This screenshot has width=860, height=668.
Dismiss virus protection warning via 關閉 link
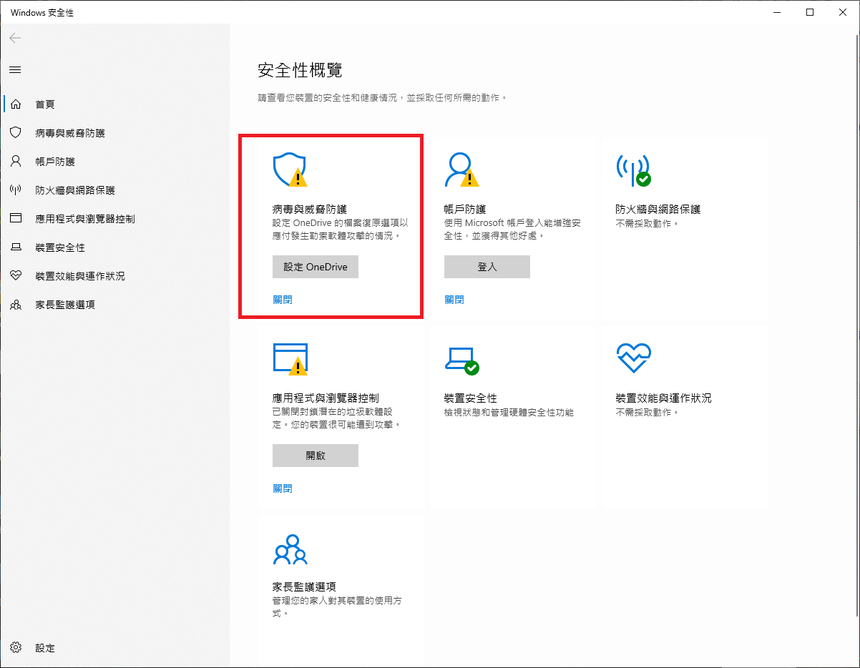point(282,299)
